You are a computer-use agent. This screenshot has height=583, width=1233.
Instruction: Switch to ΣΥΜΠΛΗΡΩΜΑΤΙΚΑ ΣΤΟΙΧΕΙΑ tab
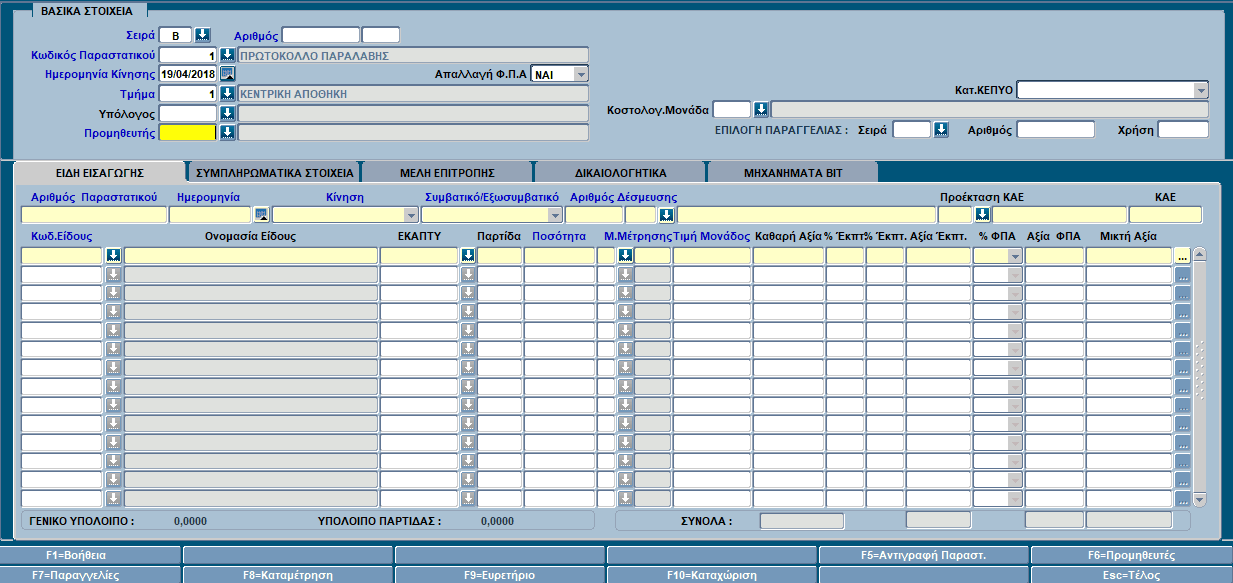click(x=274, y=172)
